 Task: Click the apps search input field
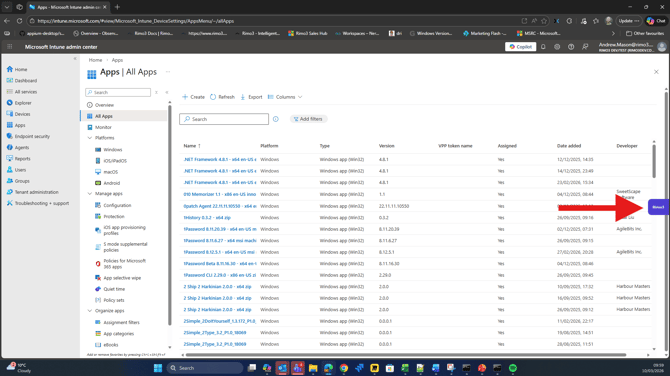[224, 119]
